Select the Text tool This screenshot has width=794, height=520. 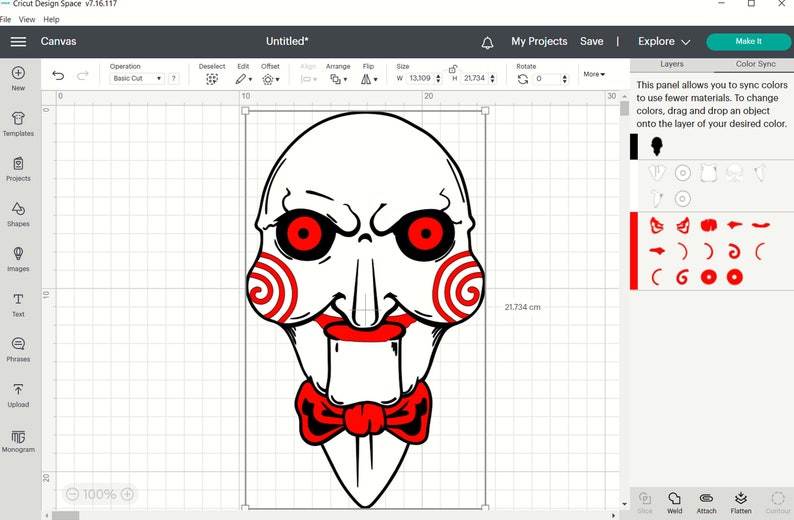click(18, 300)
